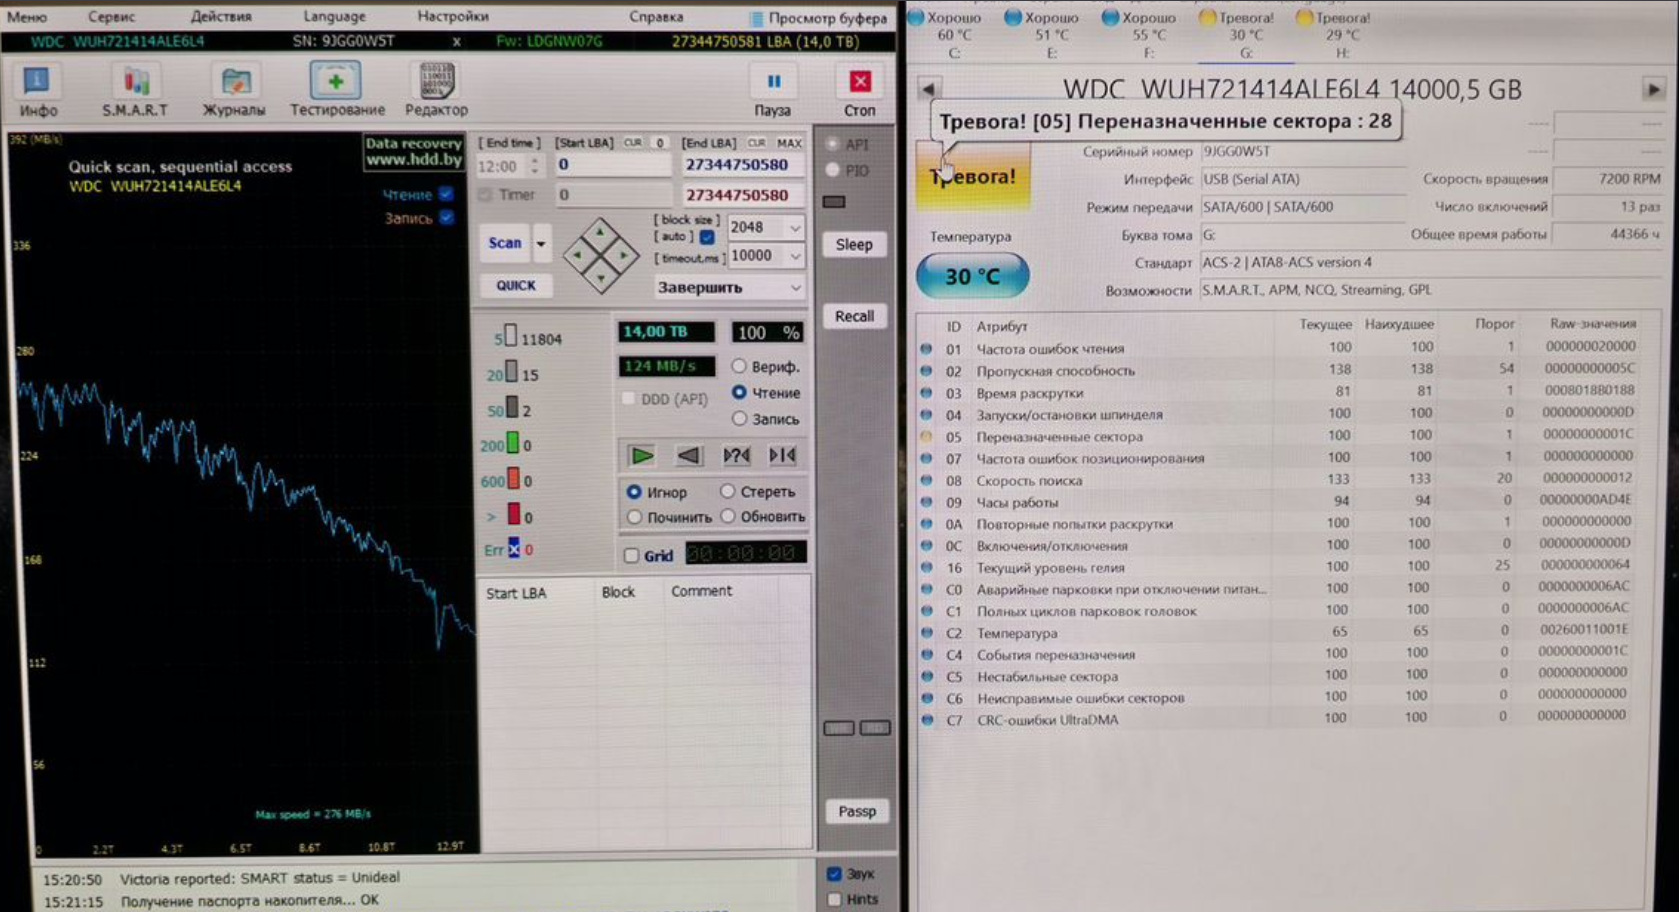
Task: Click status dot for attribute 03 Время раскрутки
Action: [926, 393]
